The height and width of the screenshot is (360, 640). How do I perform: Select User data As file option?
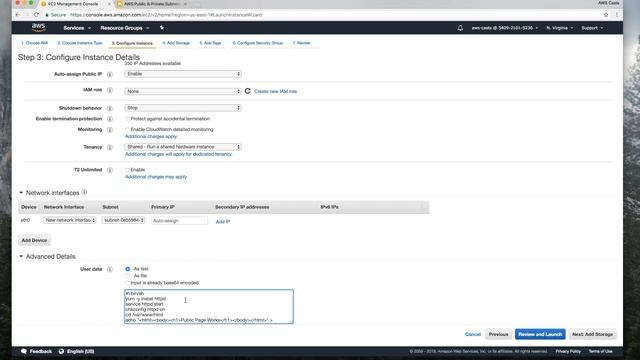coord(128,276)
